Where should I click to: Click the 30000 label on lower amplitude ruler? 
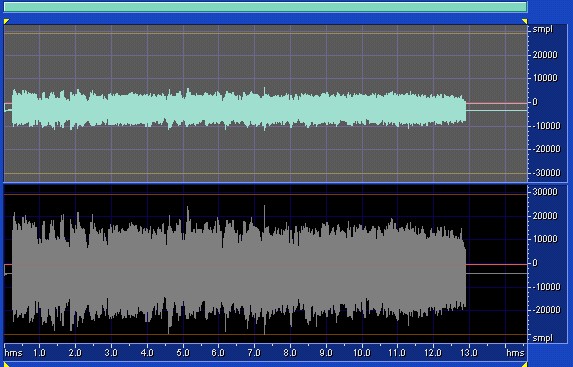click(544, 192)
